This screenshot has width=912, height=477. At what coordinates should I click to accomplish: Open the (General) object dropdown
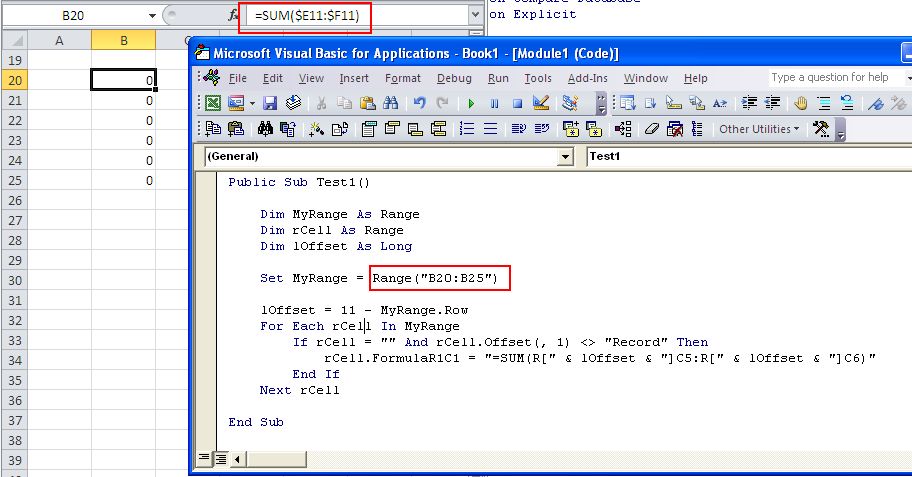coord(565,156)
